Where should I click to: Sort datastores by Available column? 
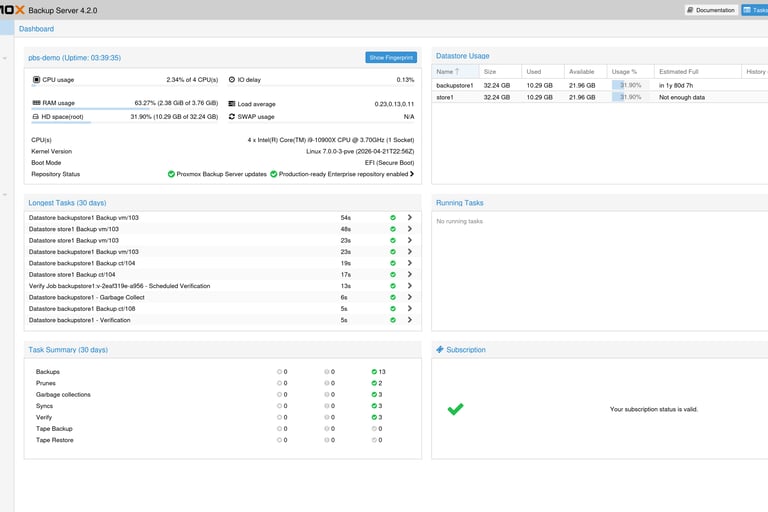point(585,72)
